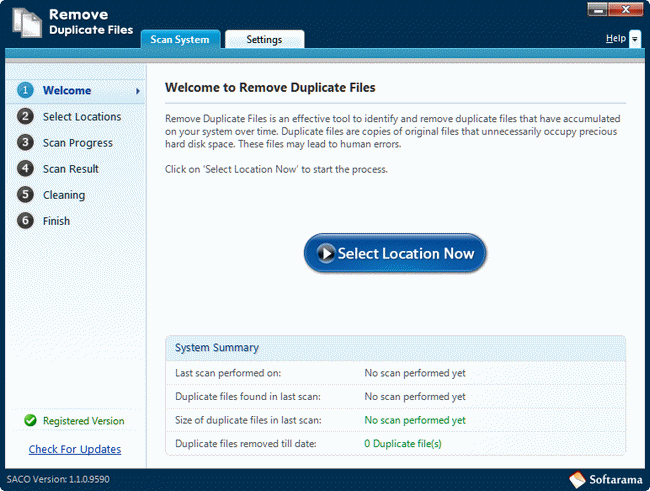Screen dimensions: 650x491
Task: Click the step 6 number icon beside Finish
Action: 25,221
